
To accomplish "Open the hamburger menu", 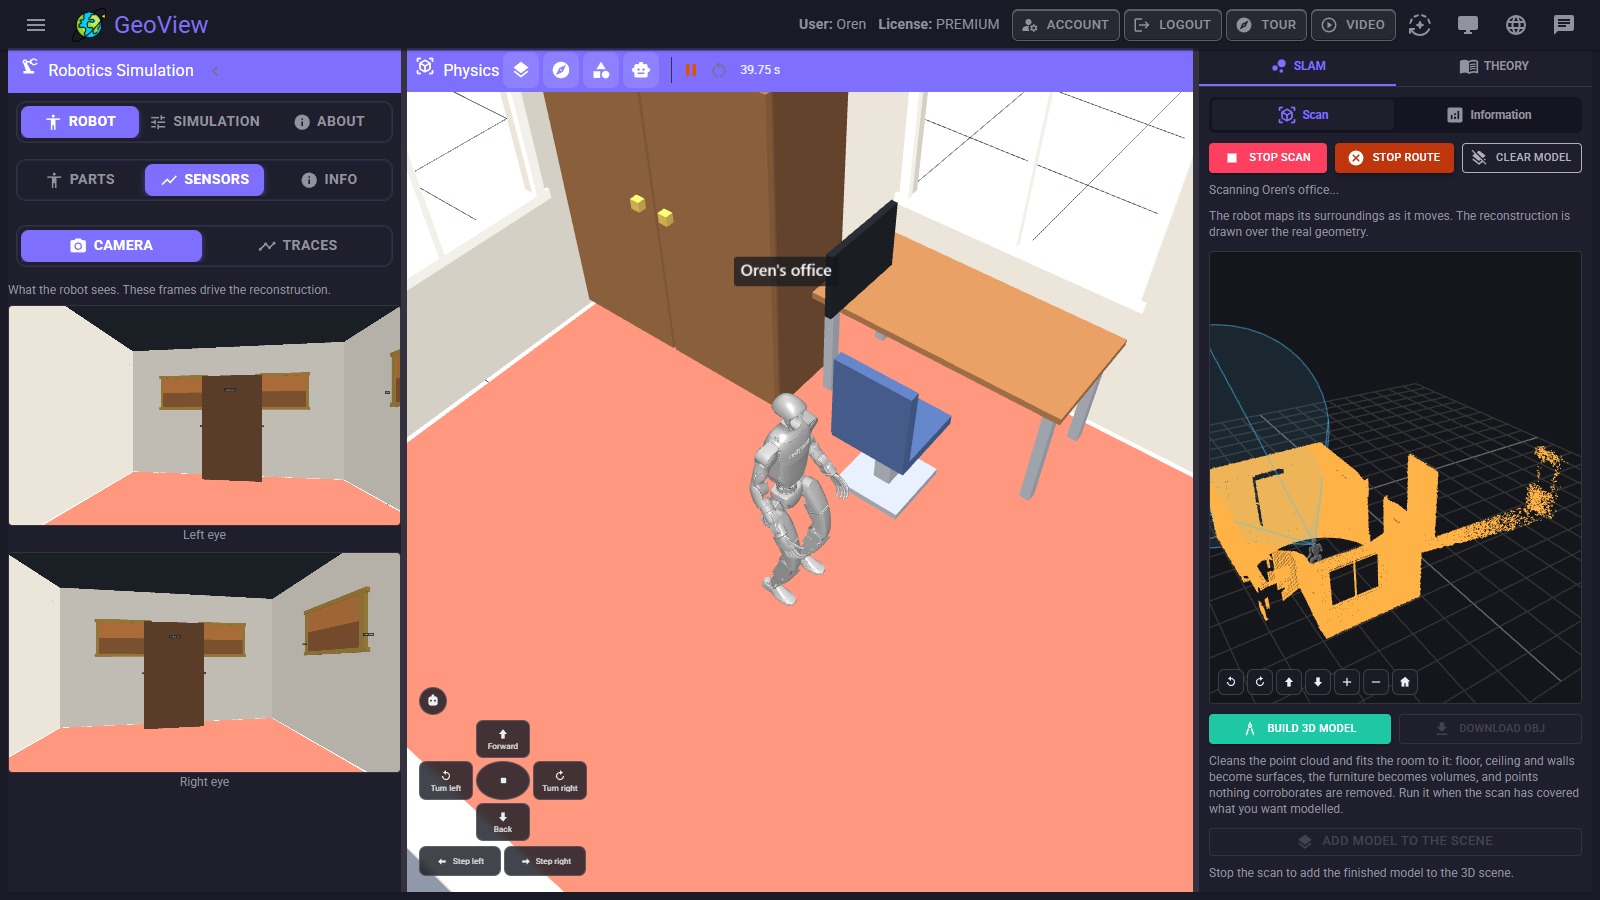I will pyautogui.click(x=36, y=25).
